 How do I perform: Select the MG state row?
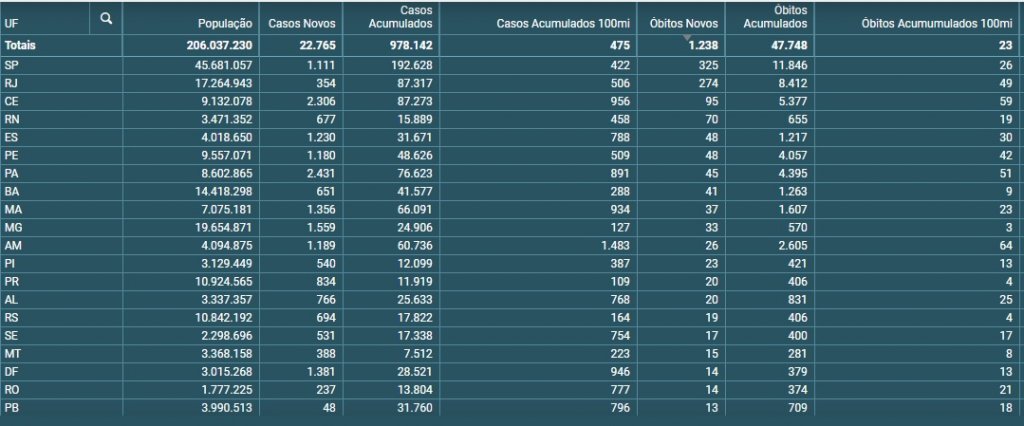[510, 227]
